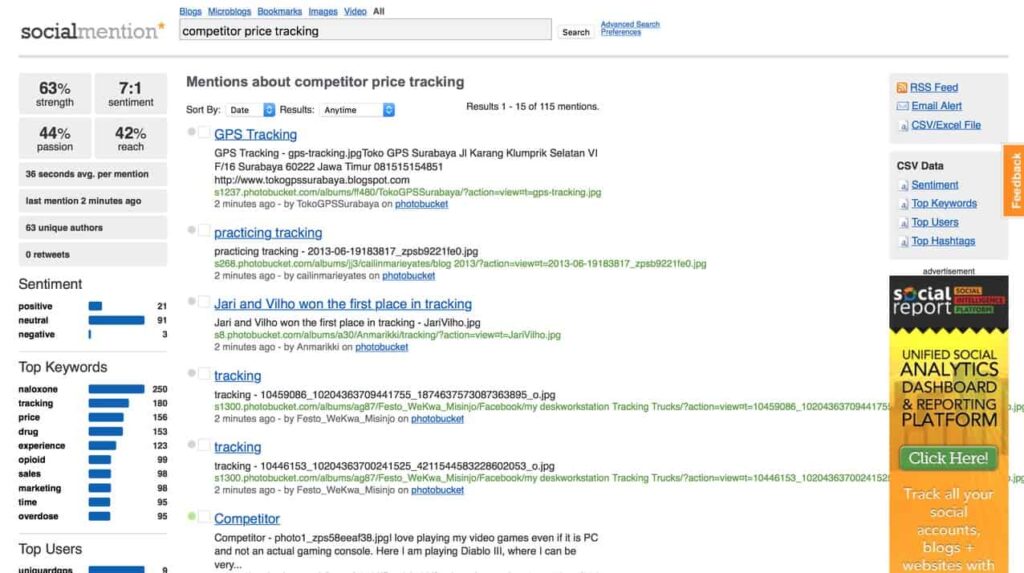Image resolution: width=1024 pixels, height=573 pixels.
Task: Open the Sort By Date dropdown
Action: coord(250,110)
